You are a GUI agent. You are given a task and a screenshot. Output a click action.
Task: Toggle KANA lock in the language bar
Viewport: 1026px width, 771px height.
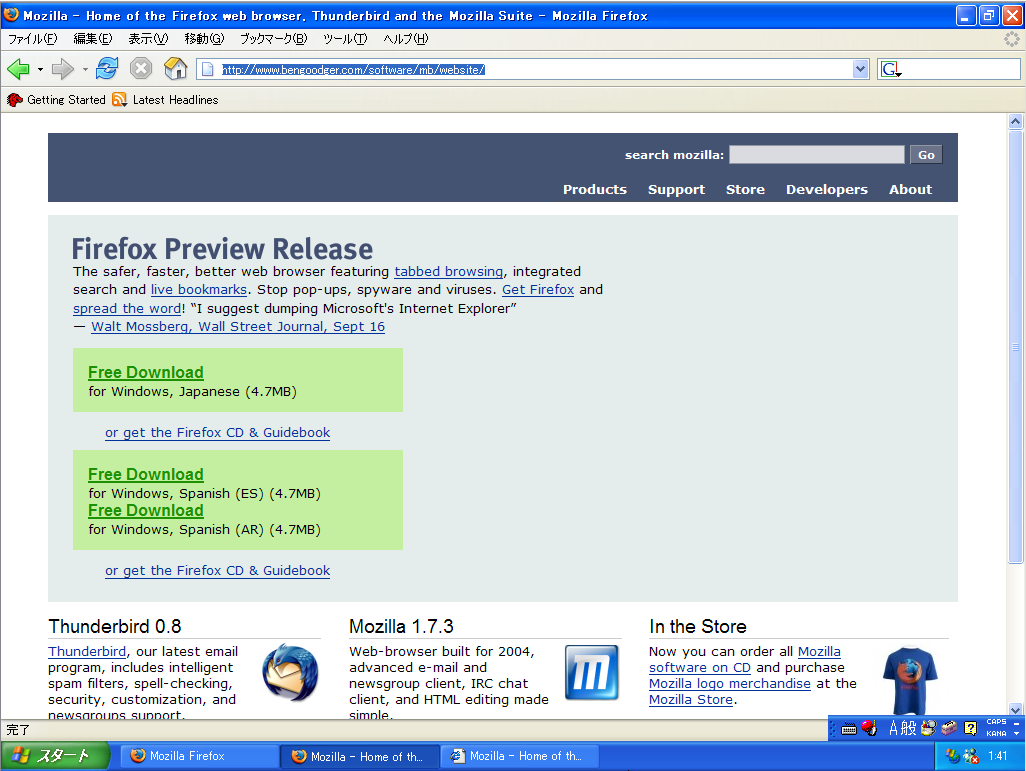996,734
